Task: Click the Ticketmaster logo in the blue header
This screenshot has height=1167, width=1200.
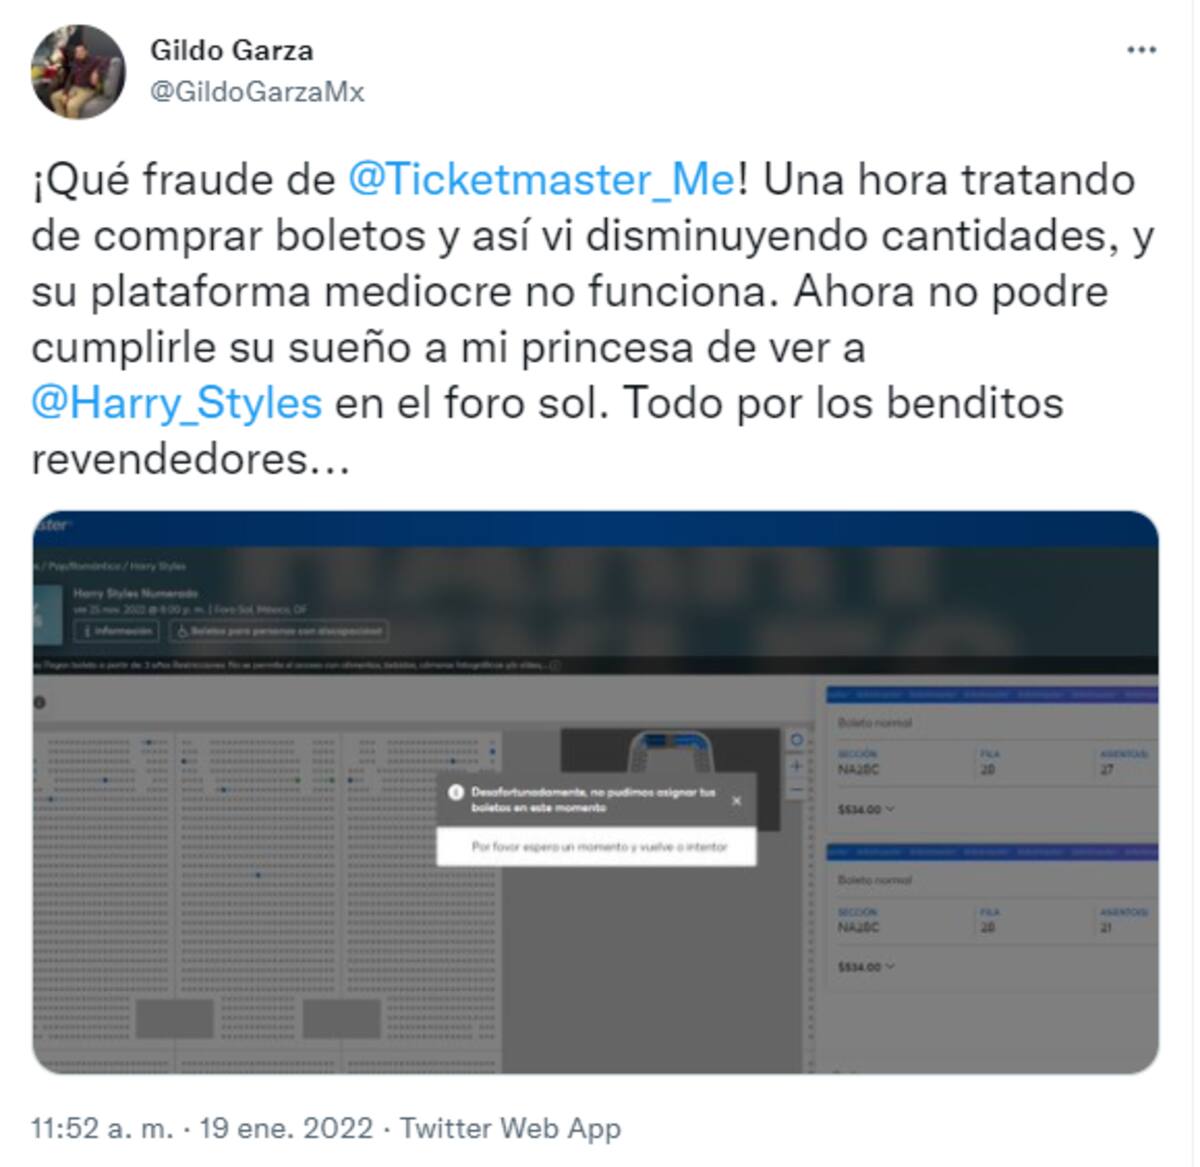Action: click(x=51, y=525)
